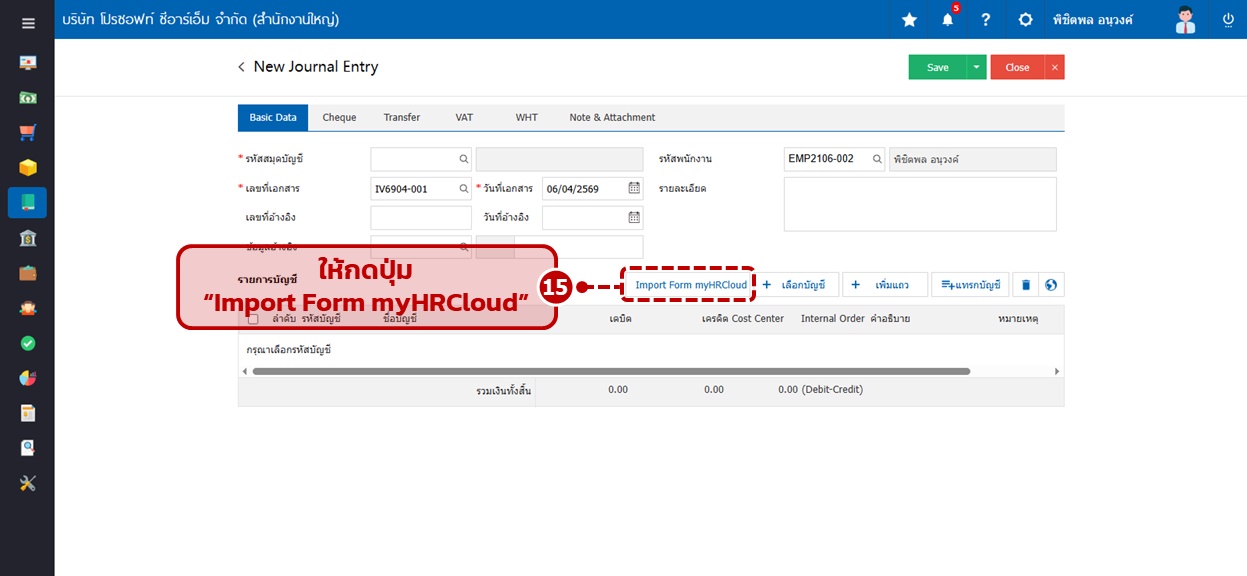The image size is (1247, 576).
Task: Open settings gear icon in header
Action: [1025, 20]
